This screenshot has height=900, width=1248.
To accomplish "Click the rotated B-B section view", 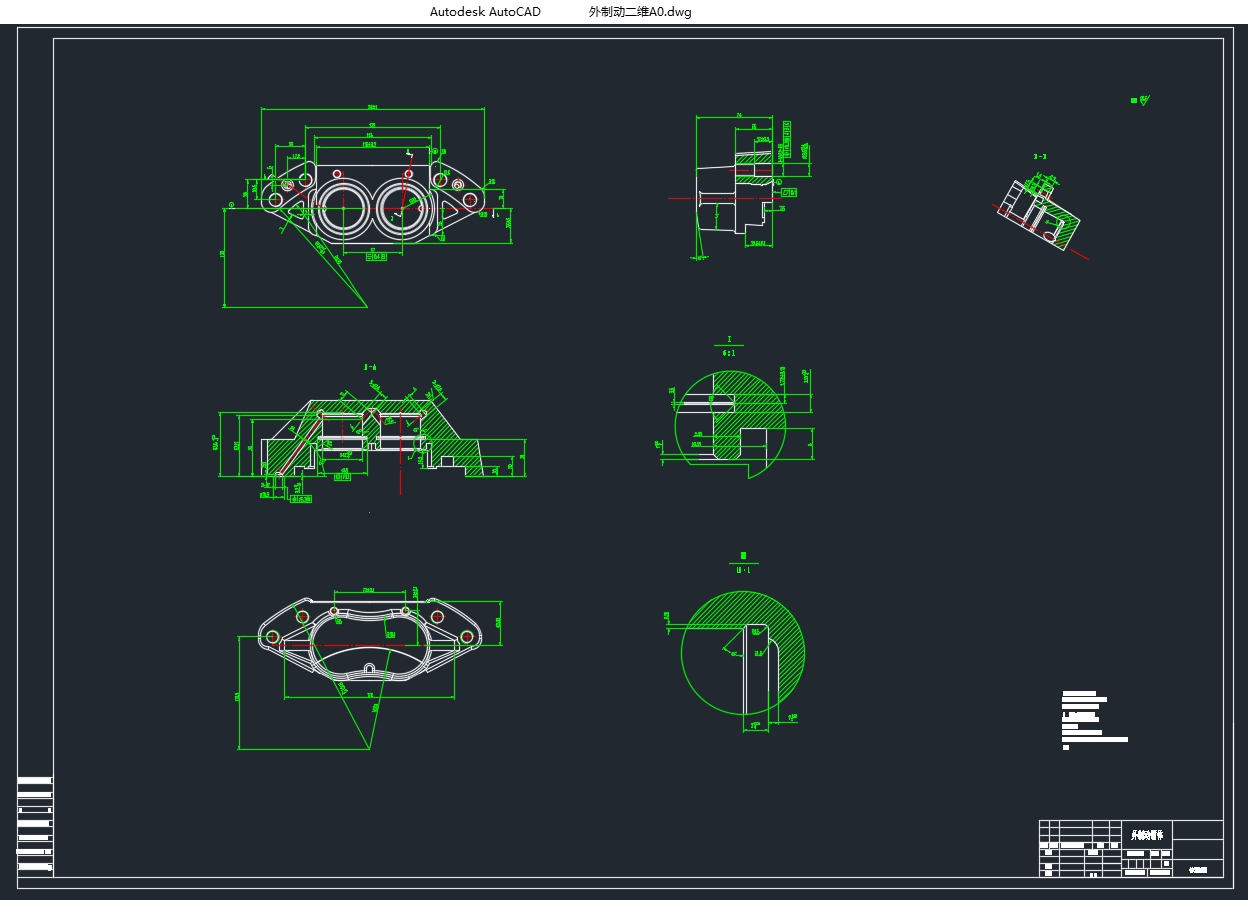I will (1042, 212).
